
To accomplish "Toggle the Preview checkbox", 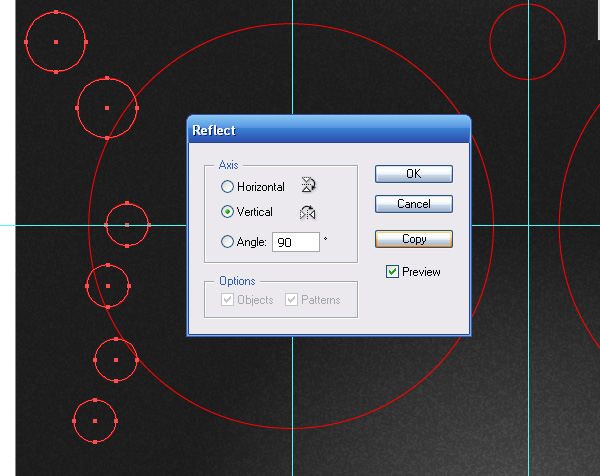I will click(392, 272).
